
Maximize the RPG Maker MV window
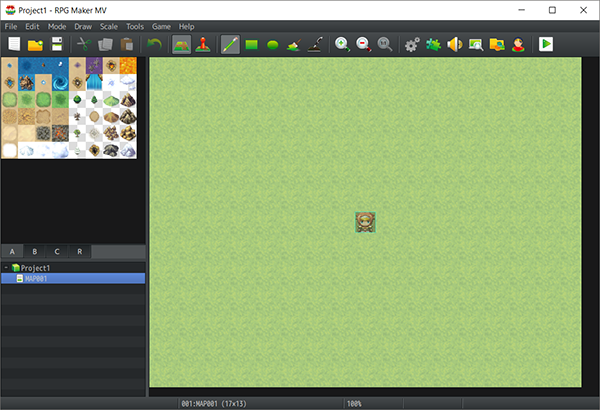pyautogui.click(x=552, y=10)
